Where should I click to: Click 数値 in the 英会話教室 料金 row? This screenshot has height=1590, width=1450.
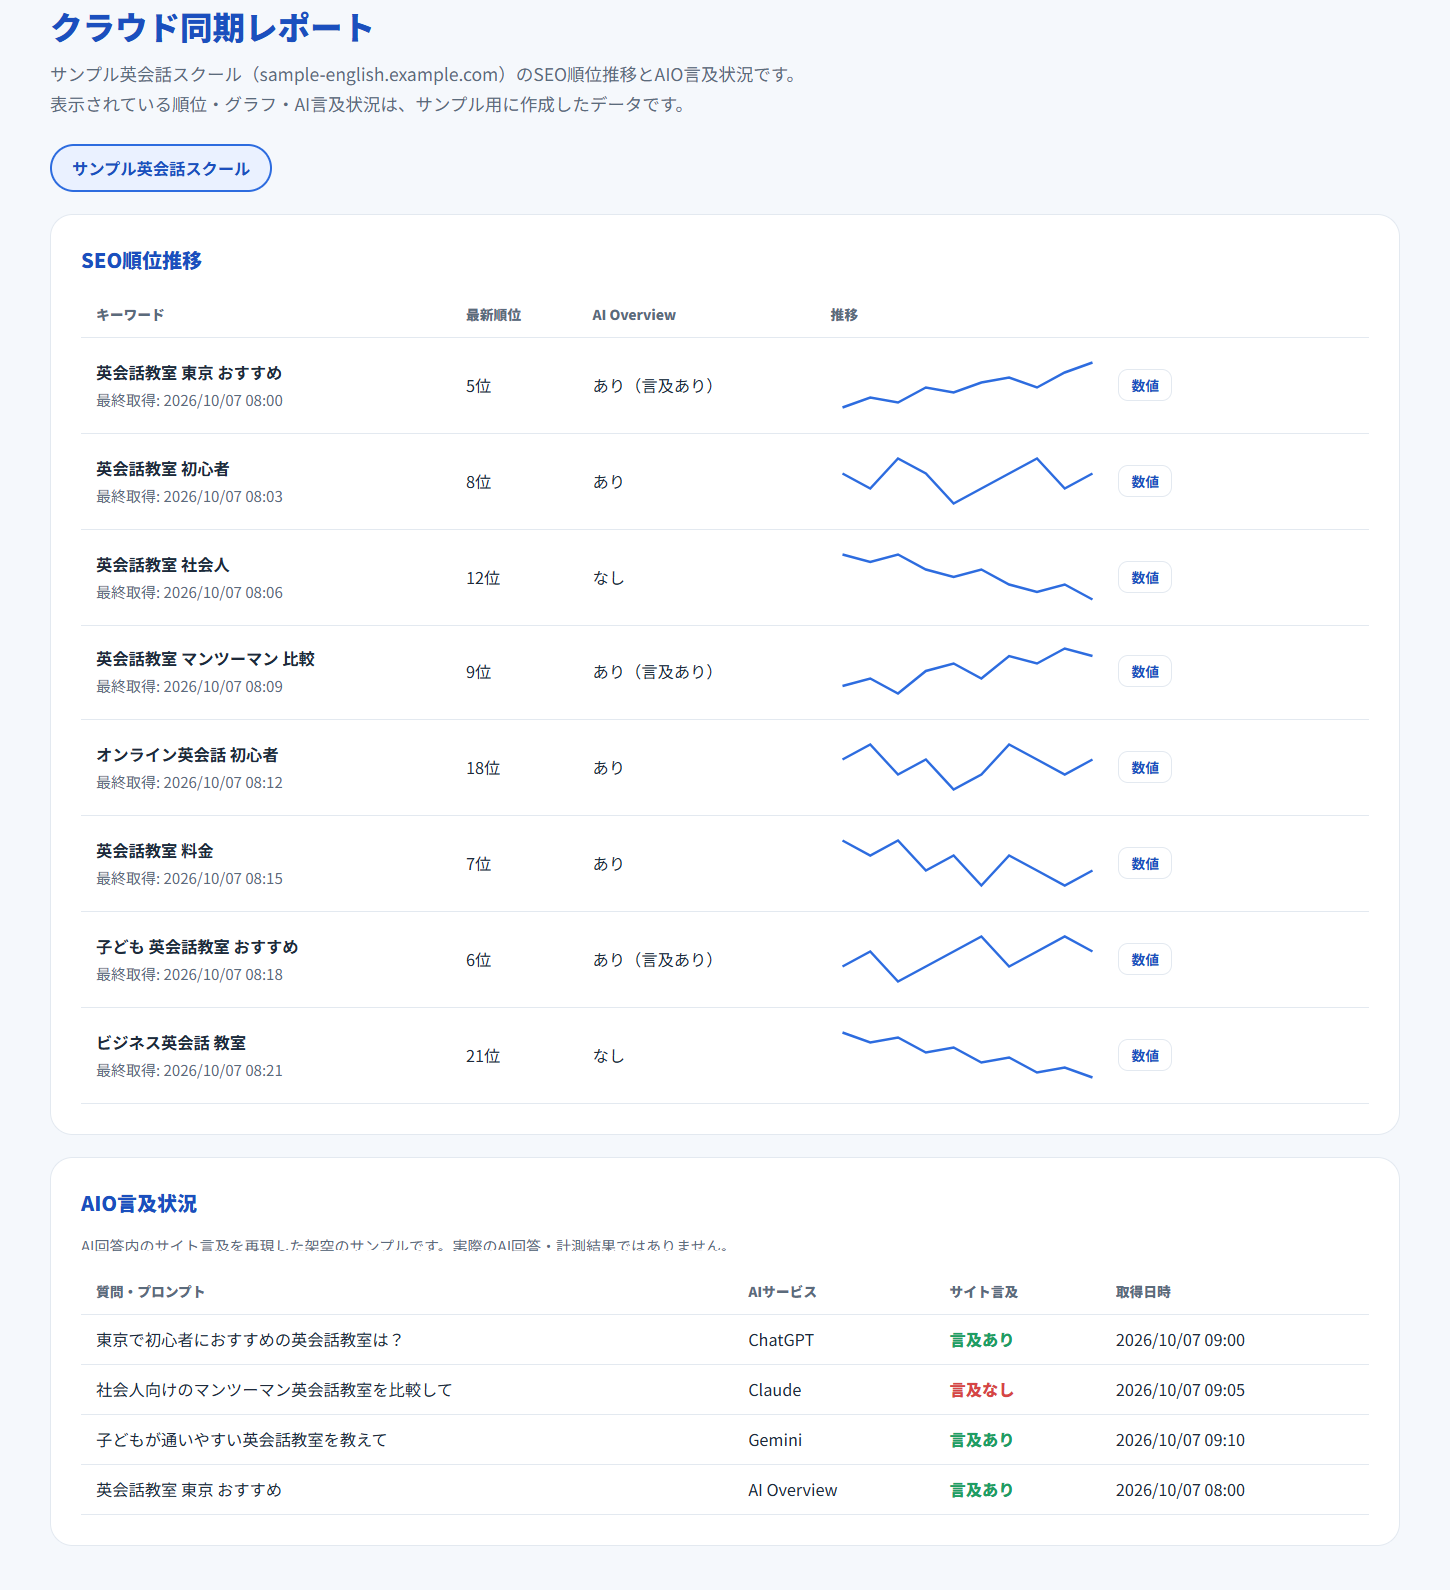pos(1145,864)
